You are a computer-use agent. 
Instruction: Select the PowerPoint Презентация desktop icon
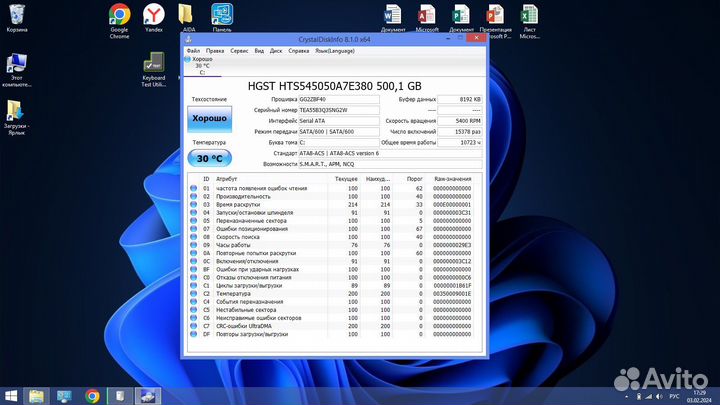[x=495, y=21]
